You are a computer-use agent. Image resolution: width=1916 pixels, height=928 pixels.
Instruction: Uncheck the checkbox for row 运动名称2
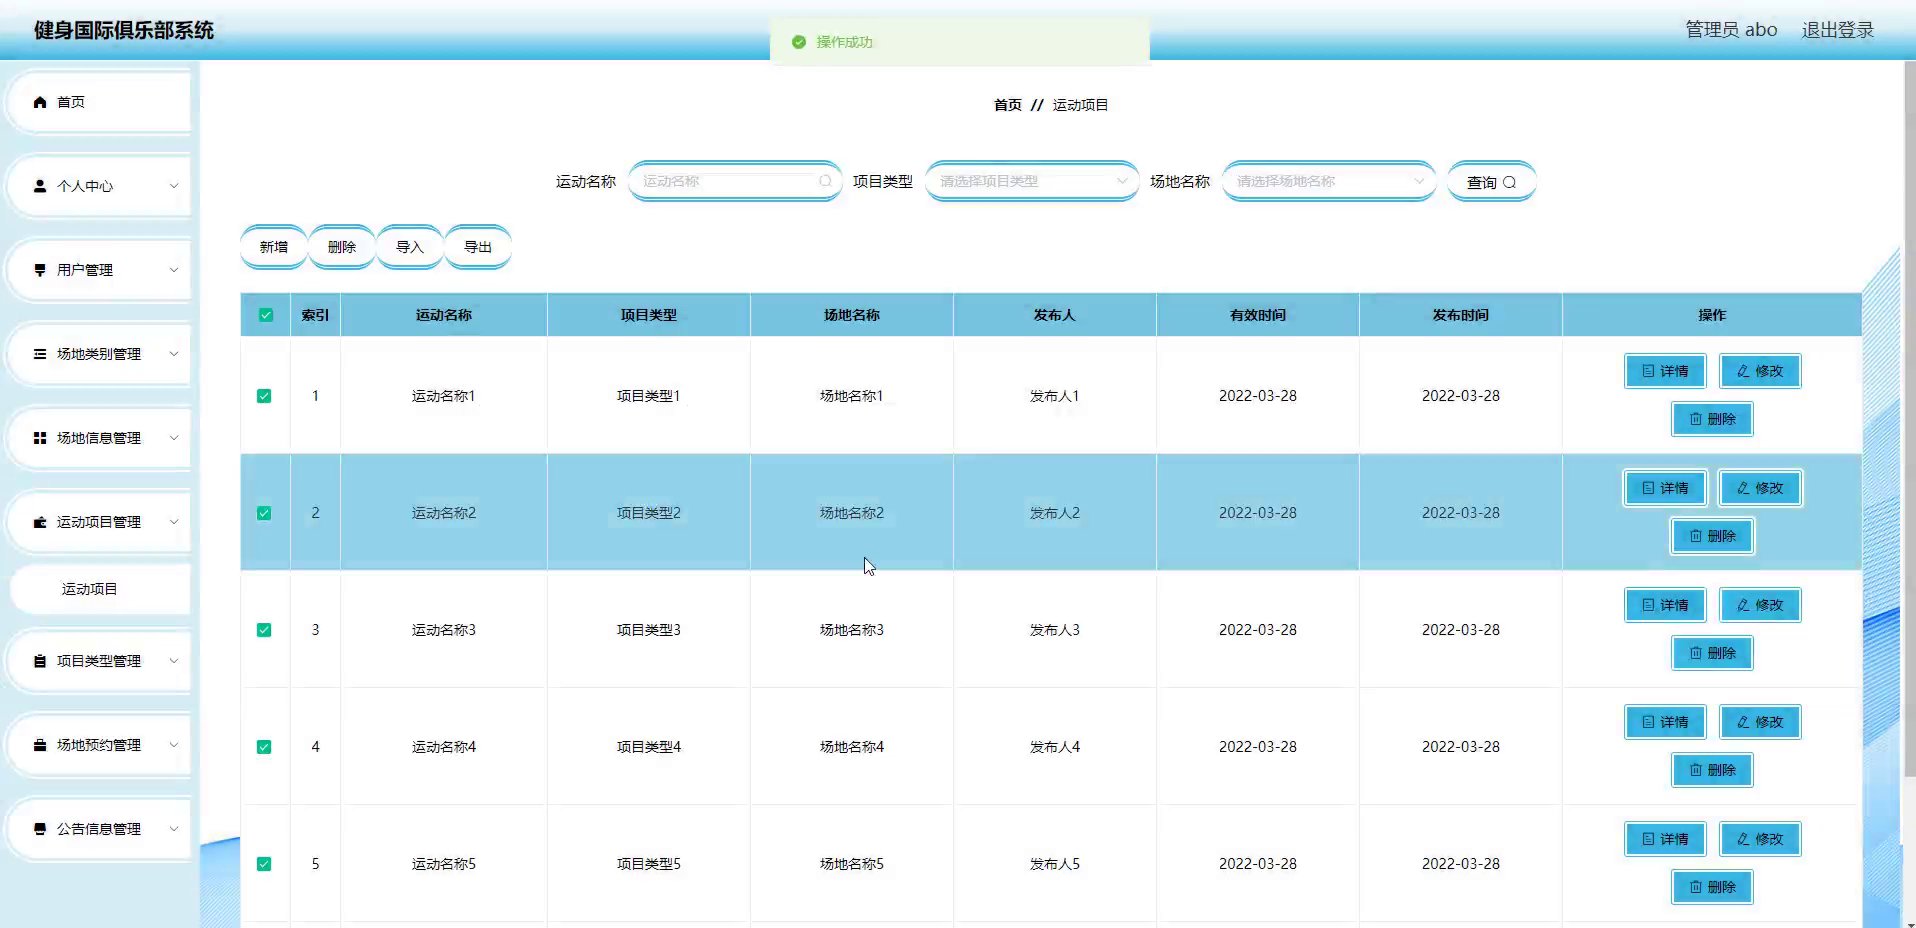click(264, 513)
